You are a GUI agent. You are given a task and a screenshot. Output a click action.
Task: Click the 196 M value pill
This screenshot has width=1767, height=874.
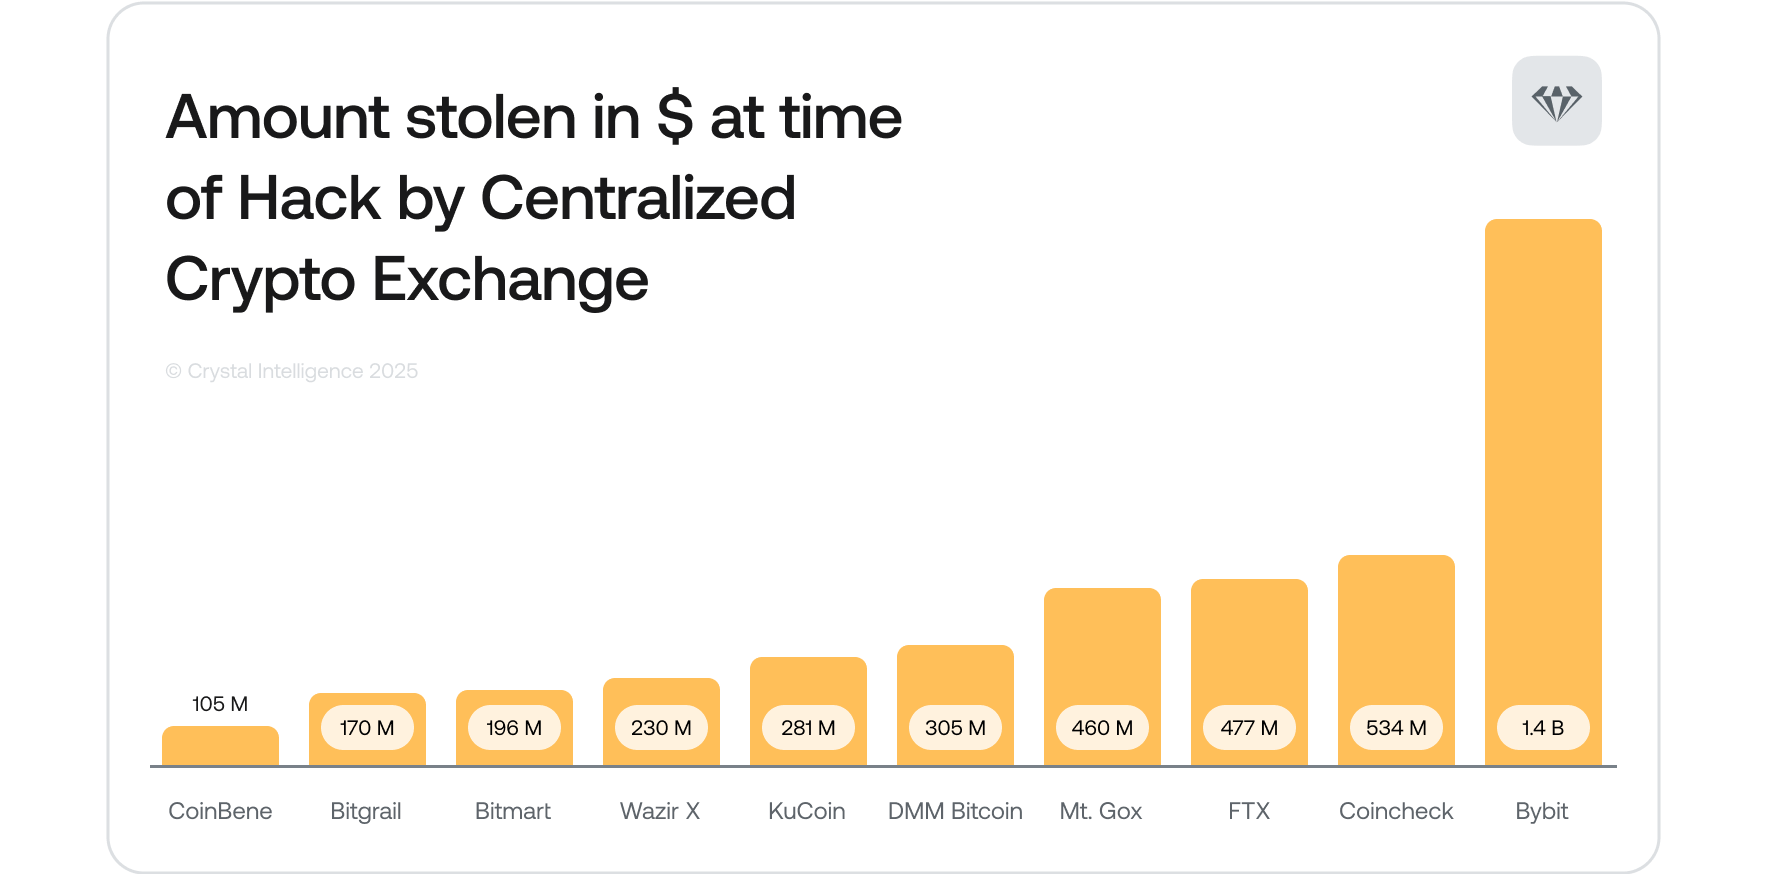click(x=514, y=728)
